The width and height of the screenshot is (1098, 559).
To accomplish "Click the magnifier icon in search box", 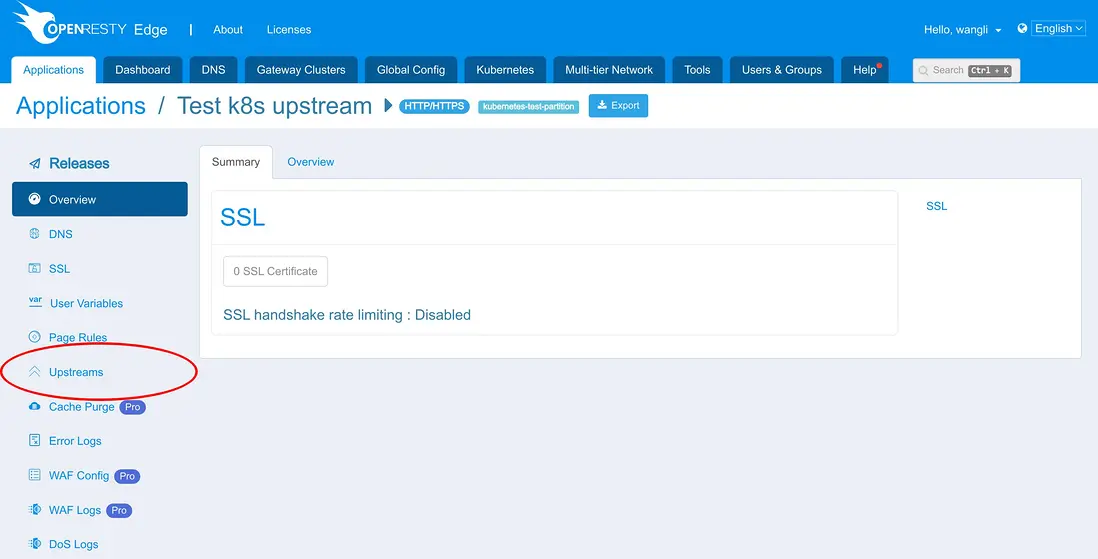I will click(x=924, y=71).
